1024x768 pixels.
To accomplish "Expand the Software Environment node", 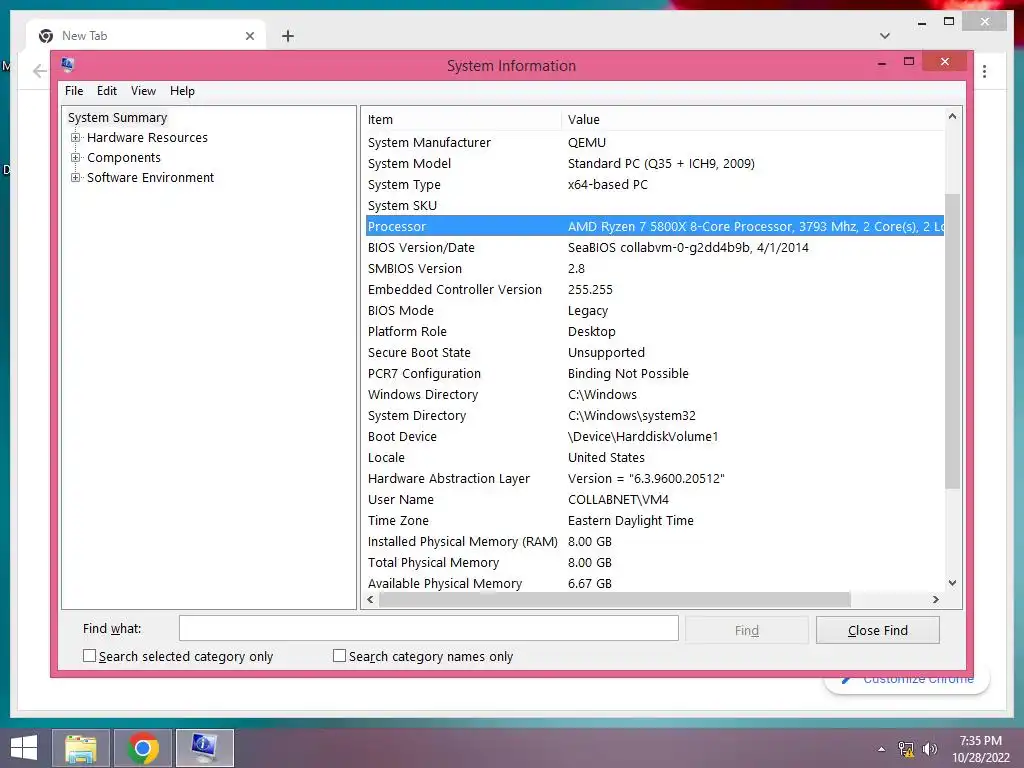I will pyautogui.click(x=76, y=178).
